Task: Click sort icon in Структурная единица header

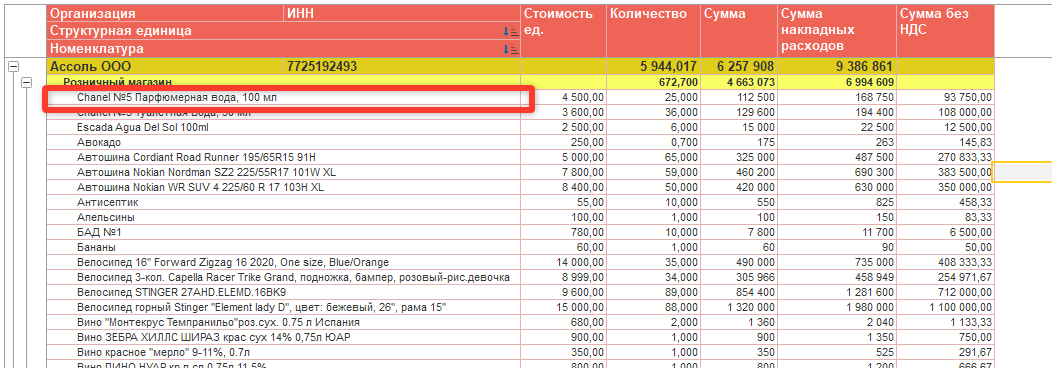Action: [x=511, y=32]
